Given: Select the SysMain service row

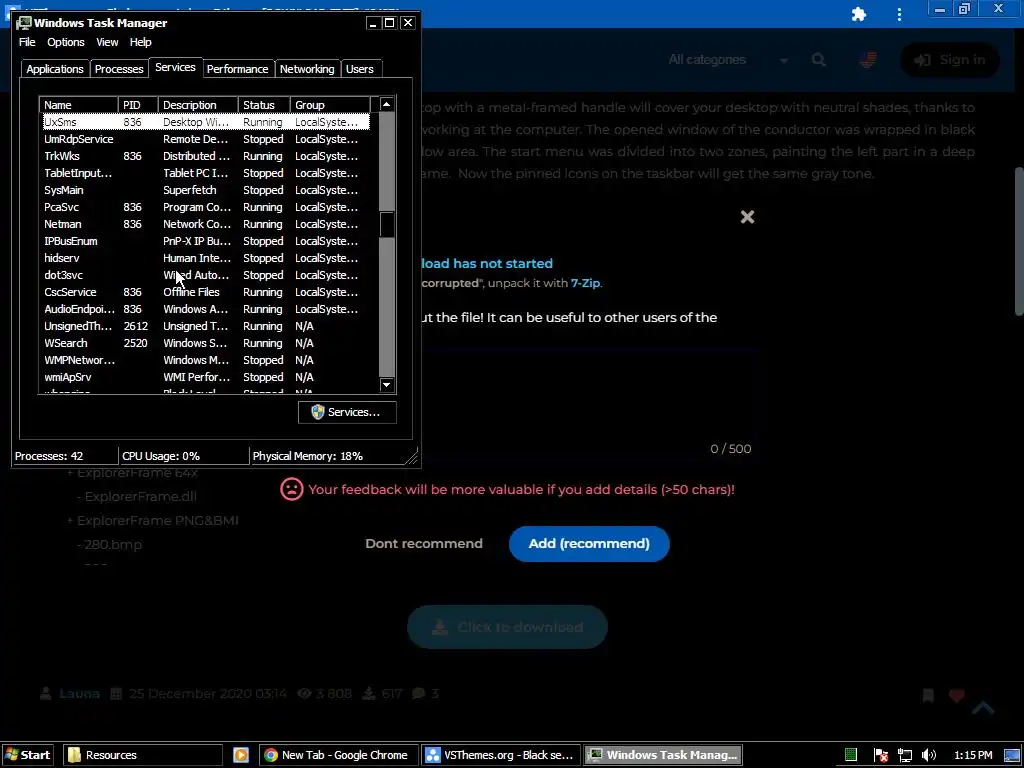Looking at the screenshot, I should pos(205,190).
